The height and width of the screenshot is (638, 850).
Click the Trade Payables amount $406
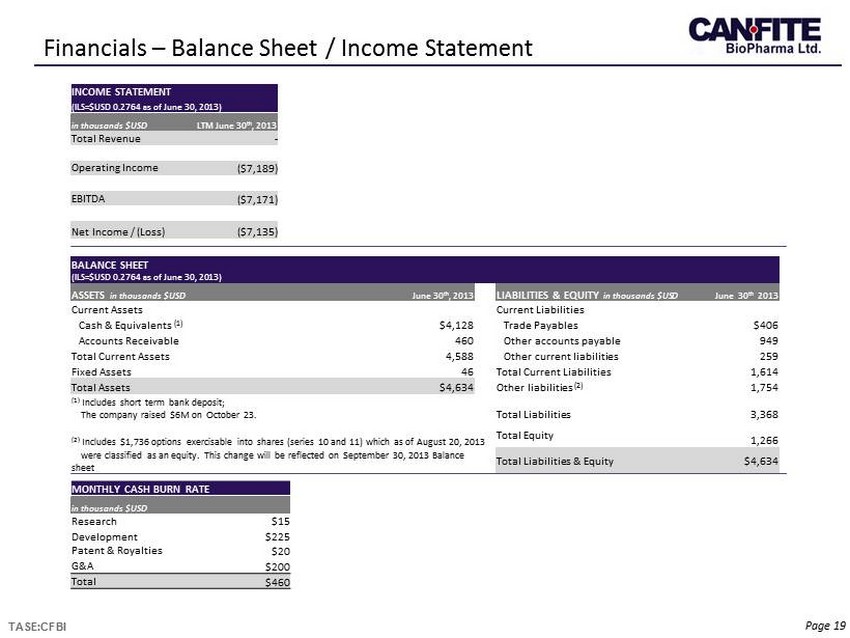click(765, 324)
